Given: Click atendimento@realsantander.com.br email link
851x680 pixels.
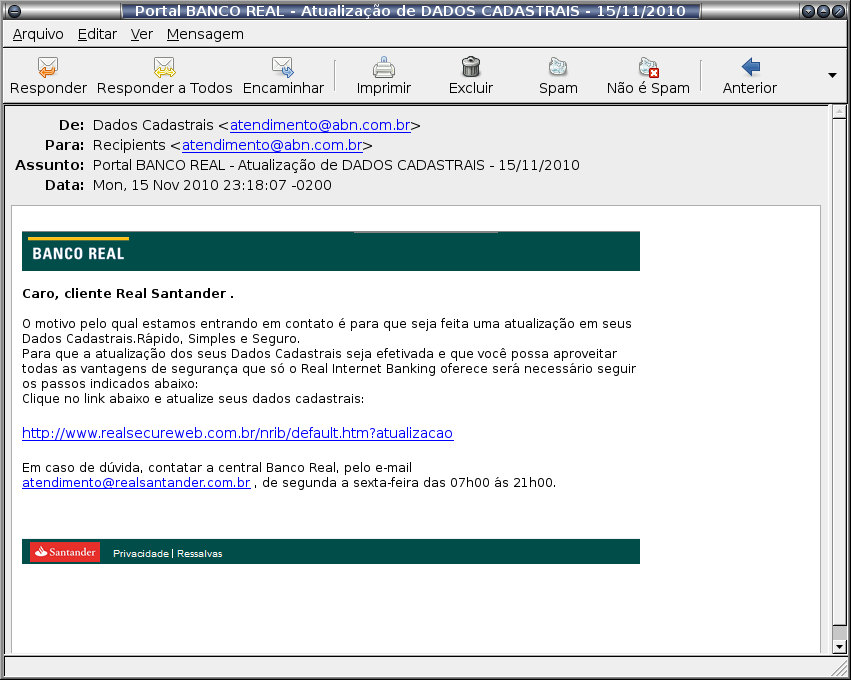Looking at the screenshot, I should [x=136, y=482].
